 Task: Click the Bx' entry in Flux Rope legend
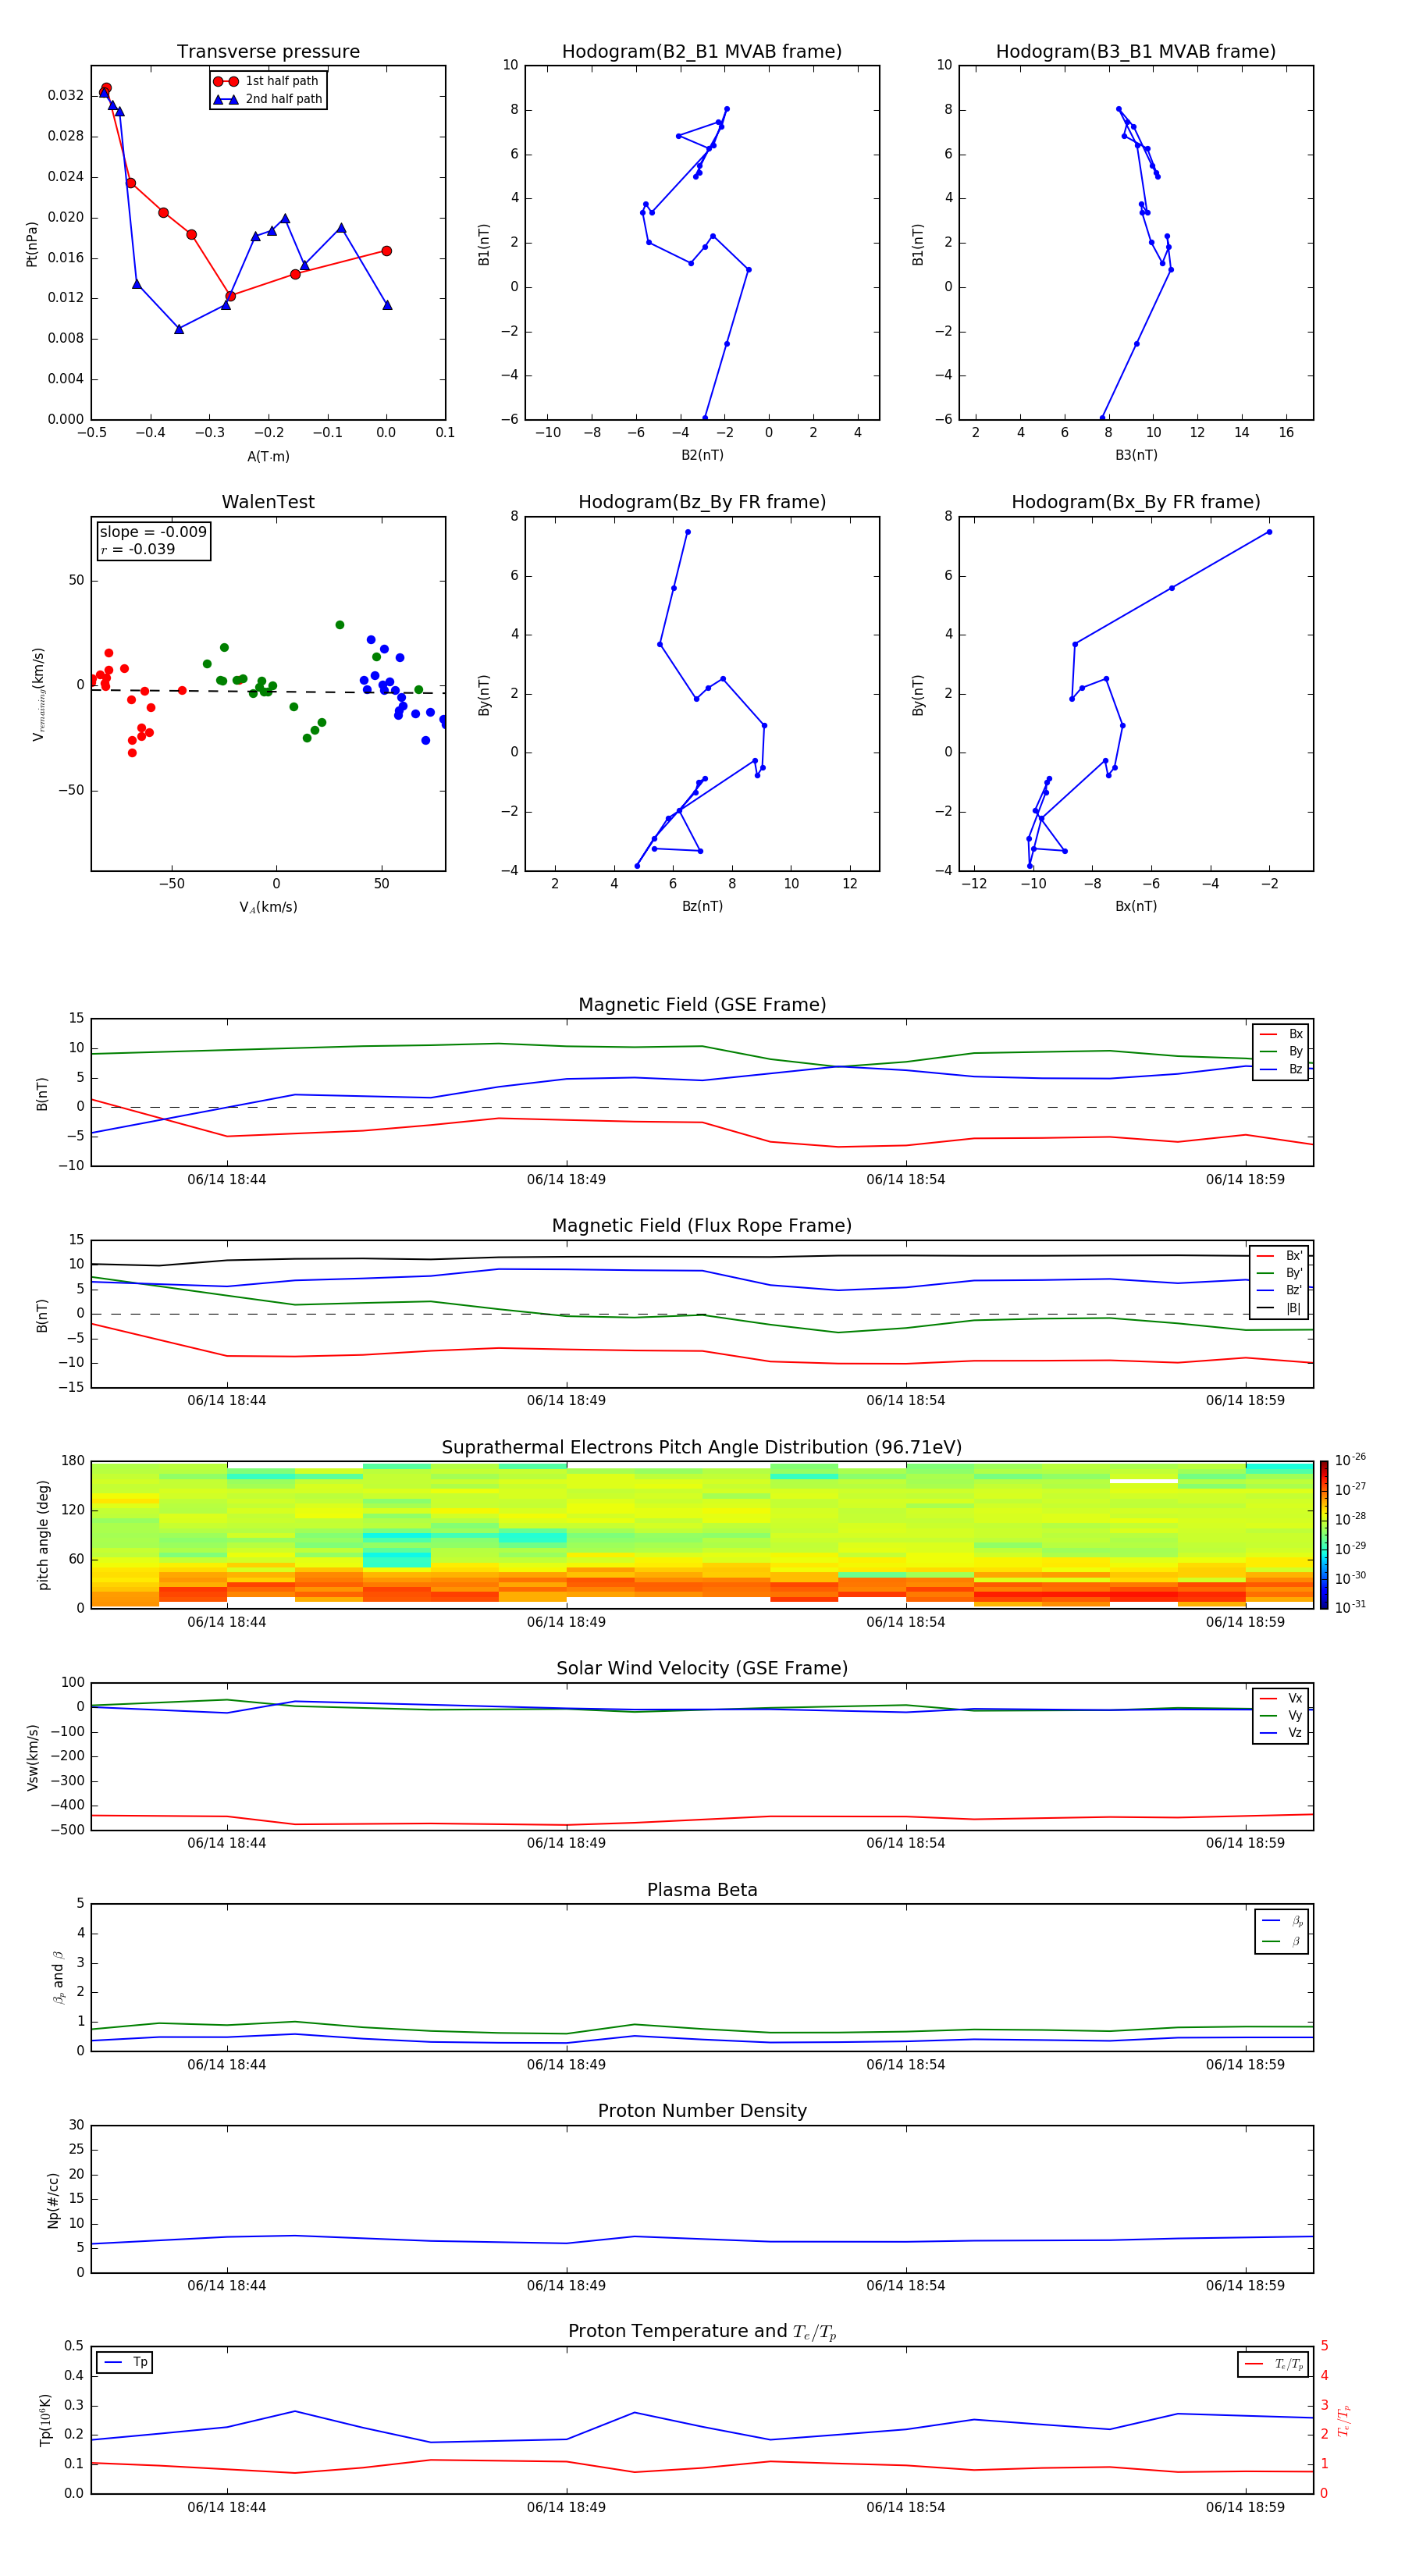[1279, 1256]
